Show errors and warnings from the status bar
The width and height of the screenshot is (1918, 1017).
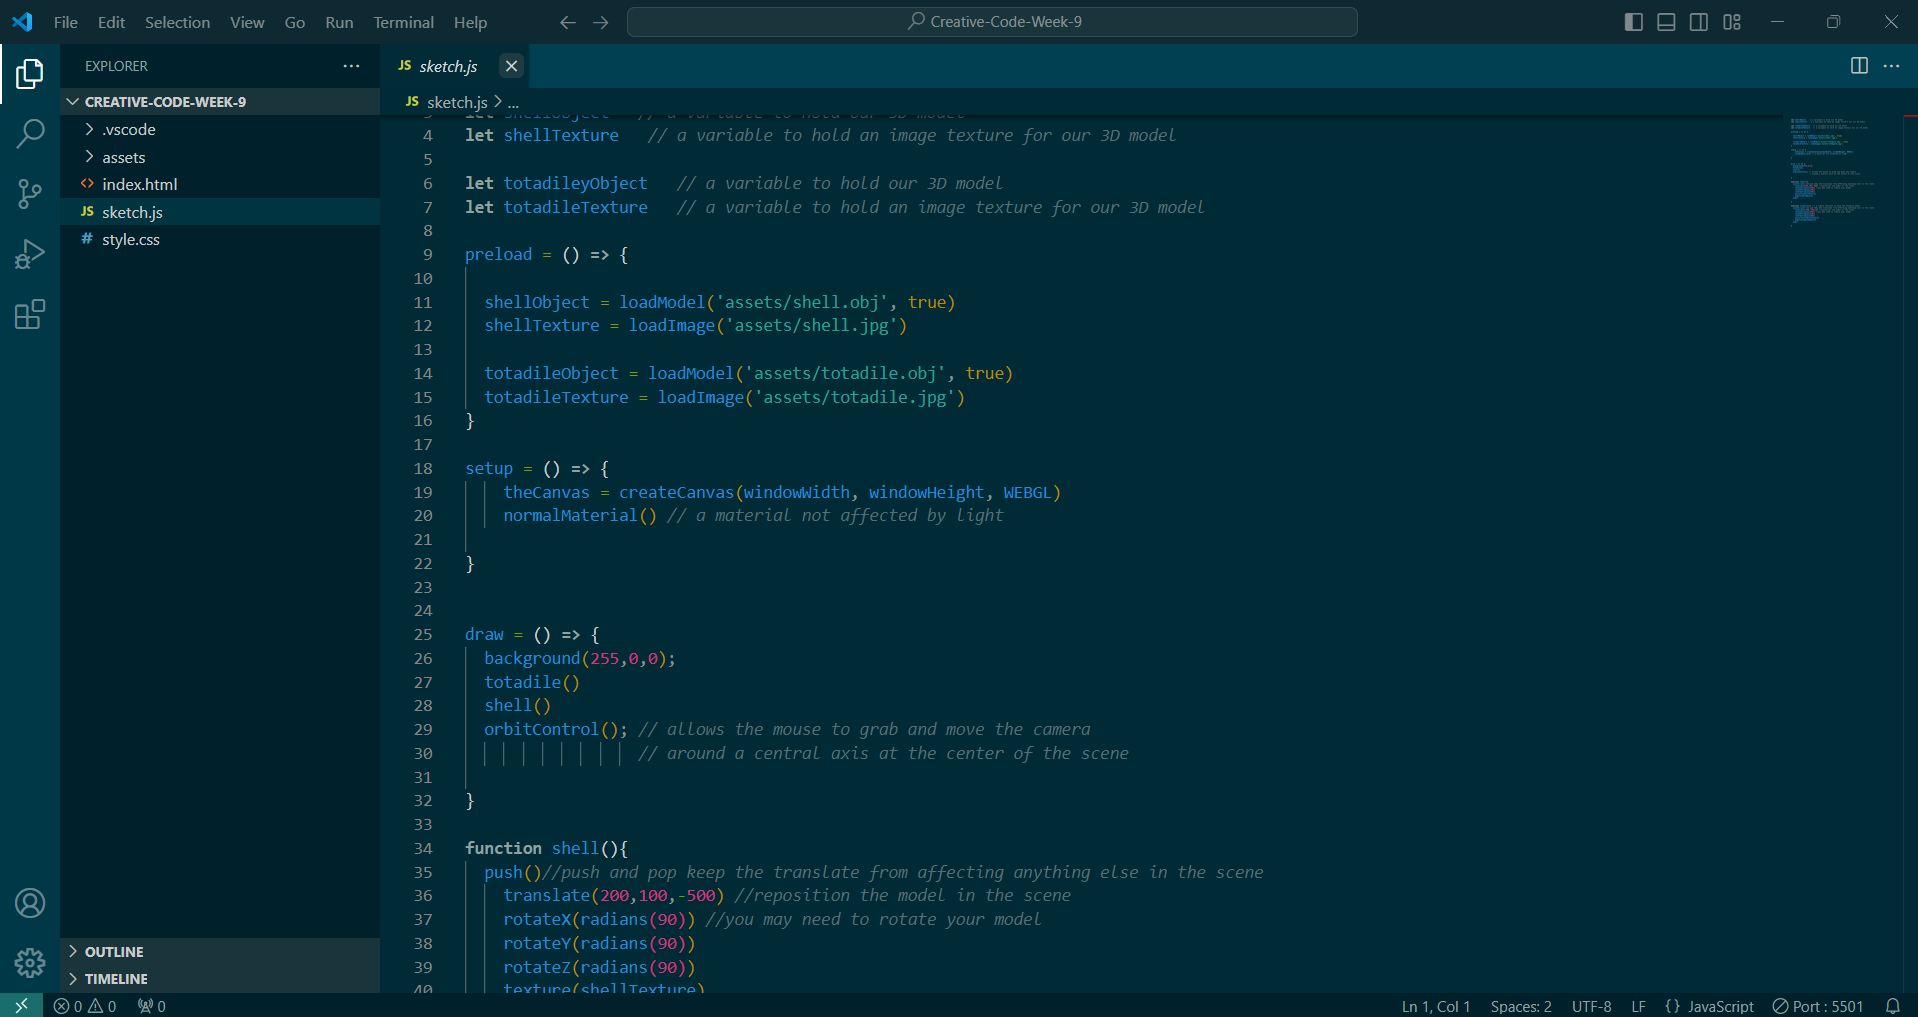pyautogui.click(x=84, y=1005)
